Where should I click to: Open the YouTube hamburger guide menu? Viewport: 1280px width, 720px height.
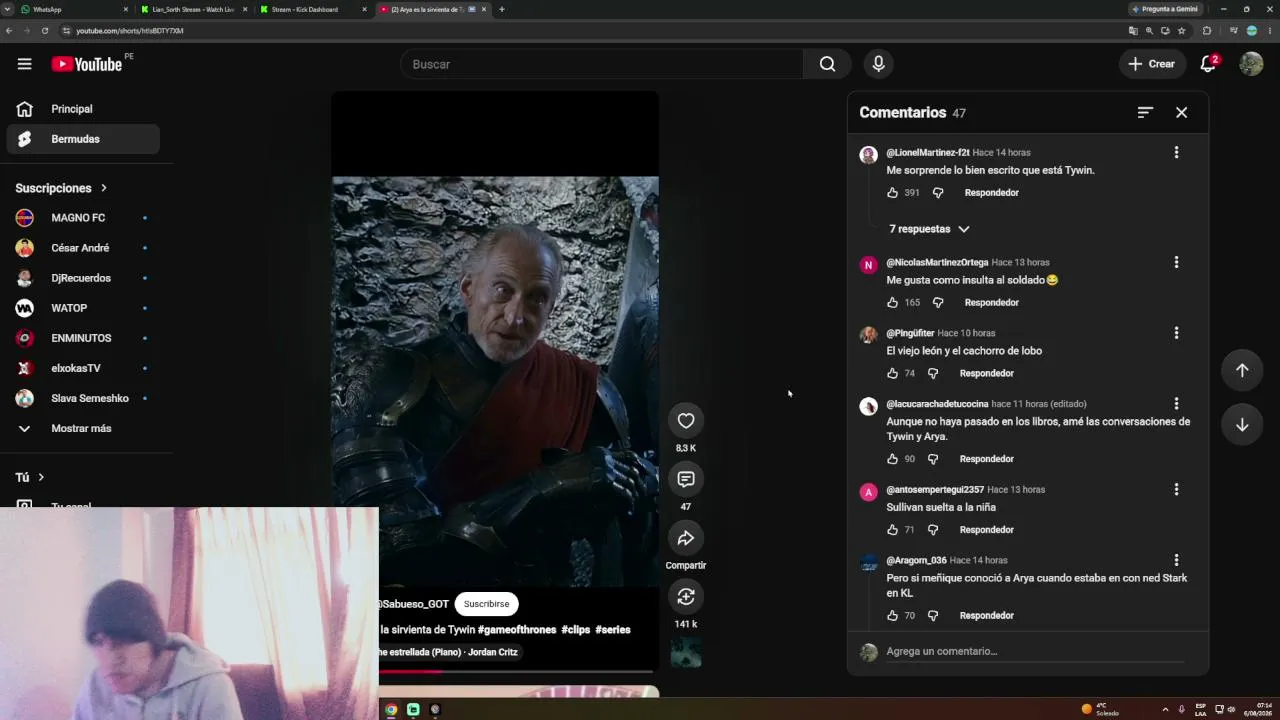[24, 64]
